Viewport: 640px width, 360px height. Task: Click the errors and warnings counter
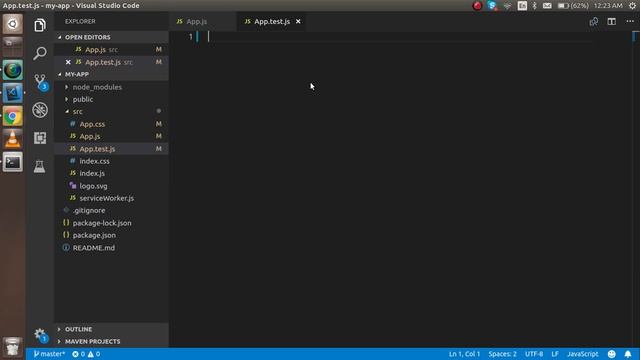(x=86, y=354)
